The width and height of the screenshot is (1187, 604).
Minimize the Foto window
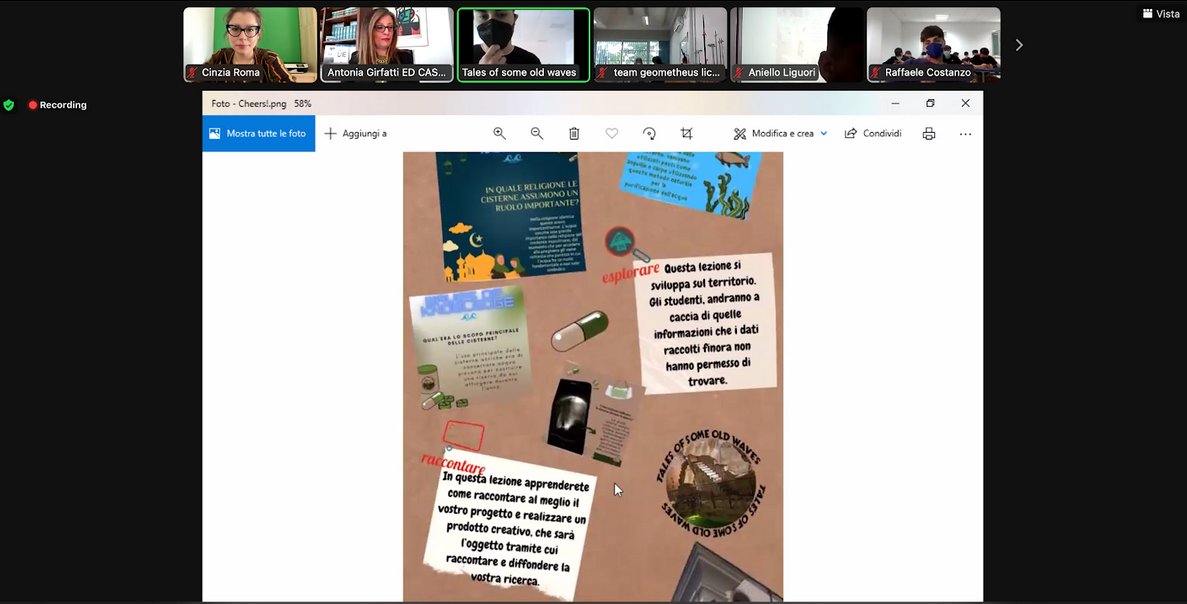[x=896, y=103]
